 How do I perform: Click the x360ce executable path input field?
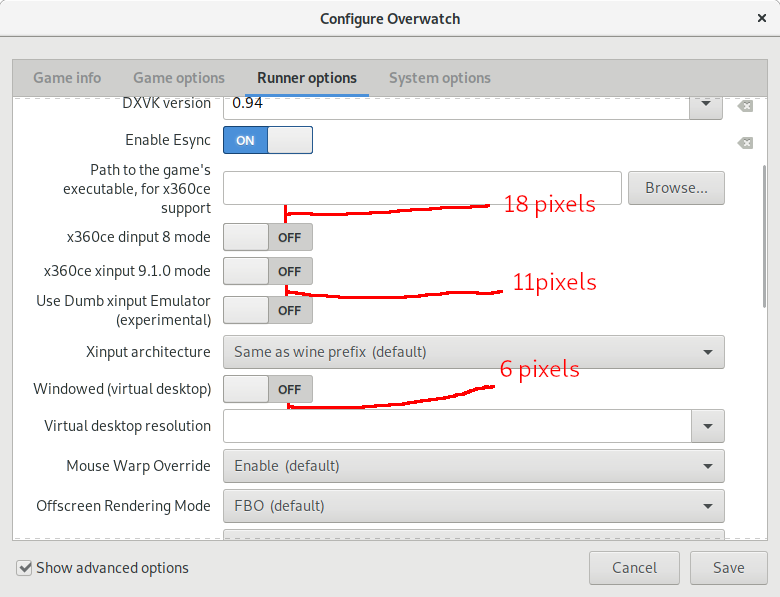(422, 188)
